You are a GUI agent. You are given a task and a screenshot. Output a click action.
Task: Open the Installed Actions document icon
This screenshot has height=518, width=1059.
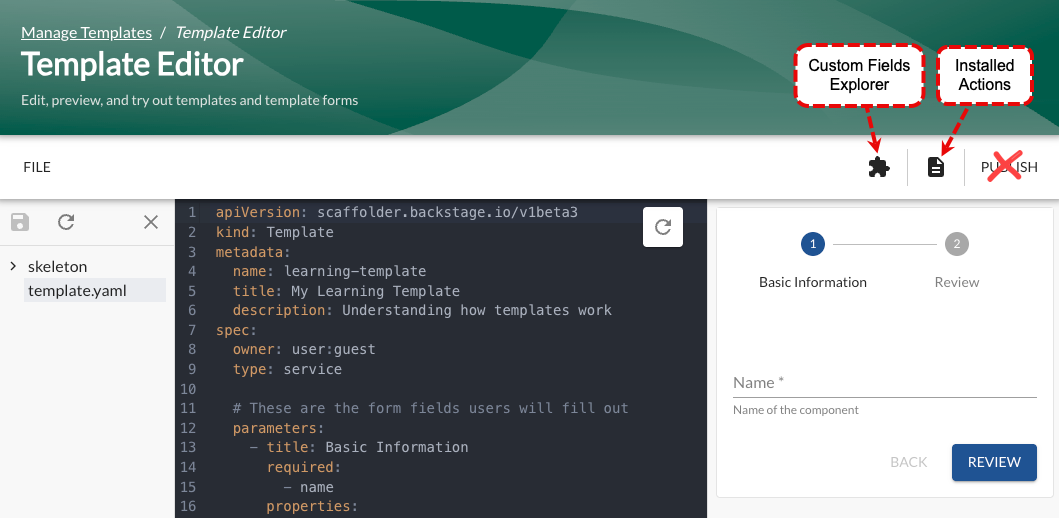935,167
